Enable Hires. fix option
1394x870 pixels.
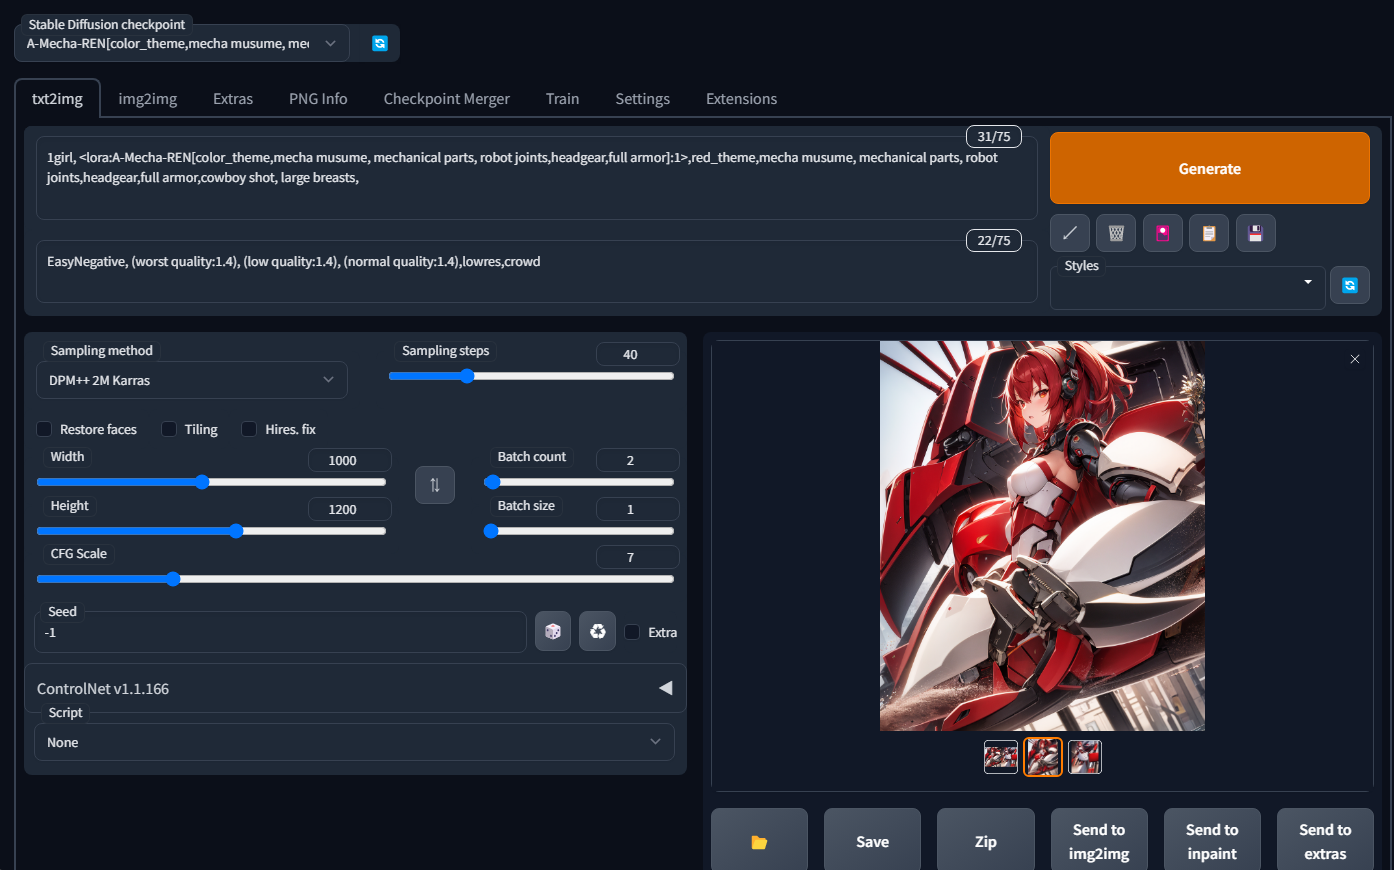250,429
